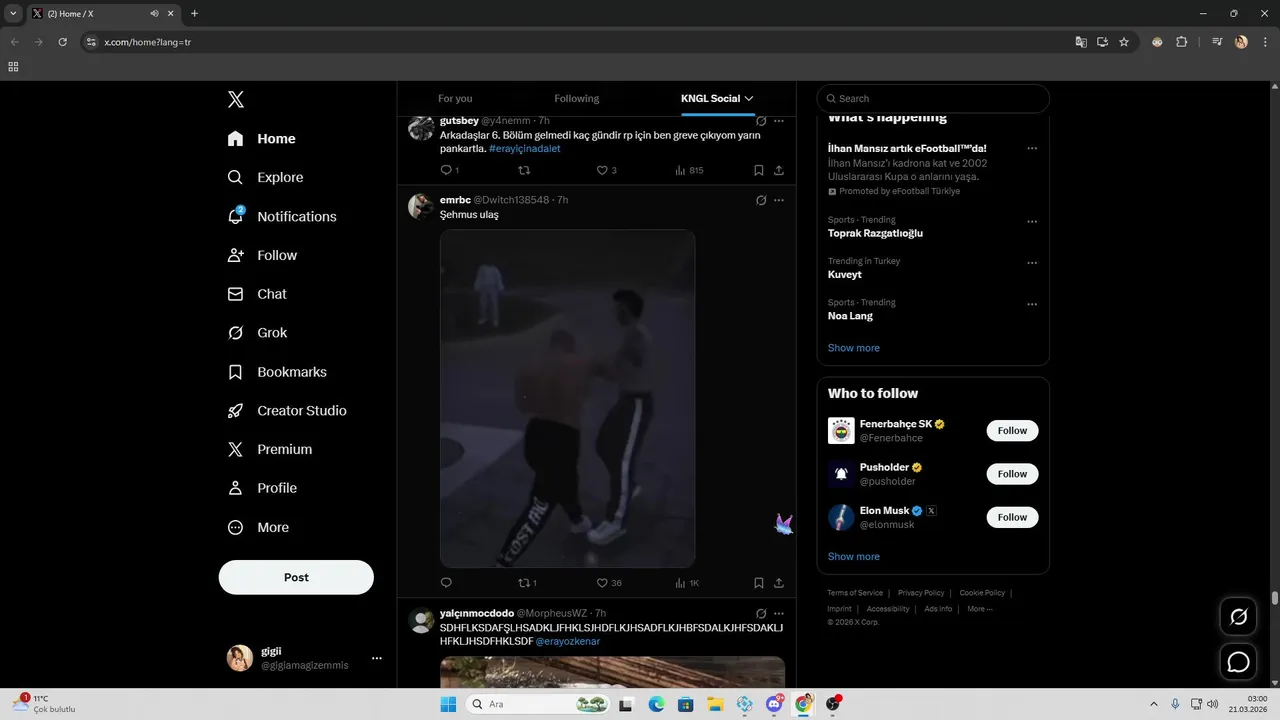Expand the More menu in the sidebar

pyautogui.click(x=258, y=527)
